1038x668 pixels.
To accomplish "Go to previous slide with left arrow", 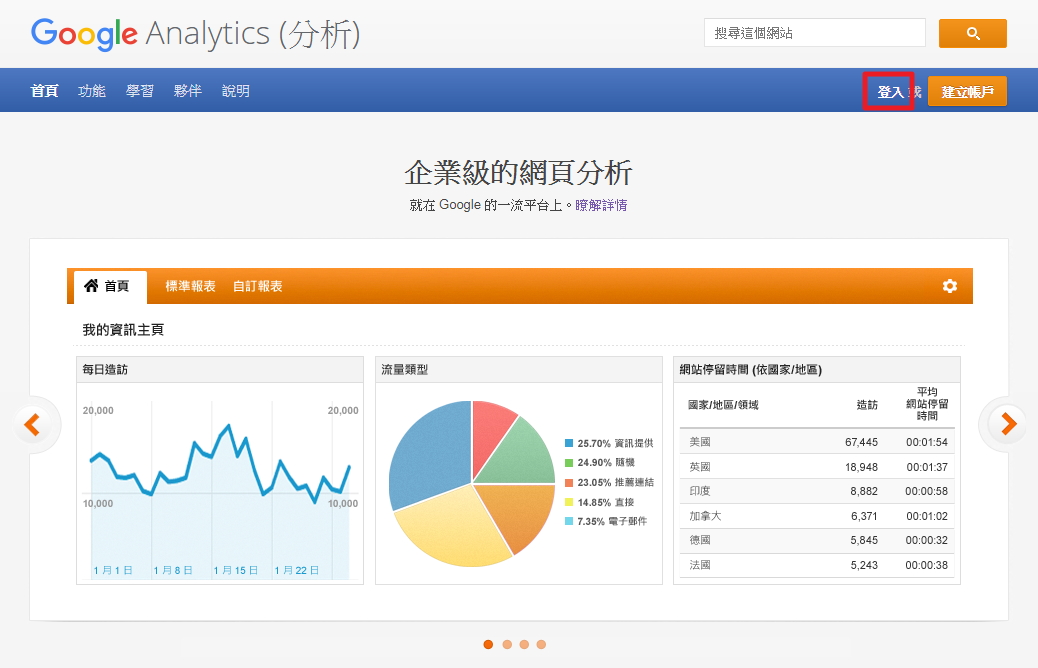I will [x=32, y=424].
